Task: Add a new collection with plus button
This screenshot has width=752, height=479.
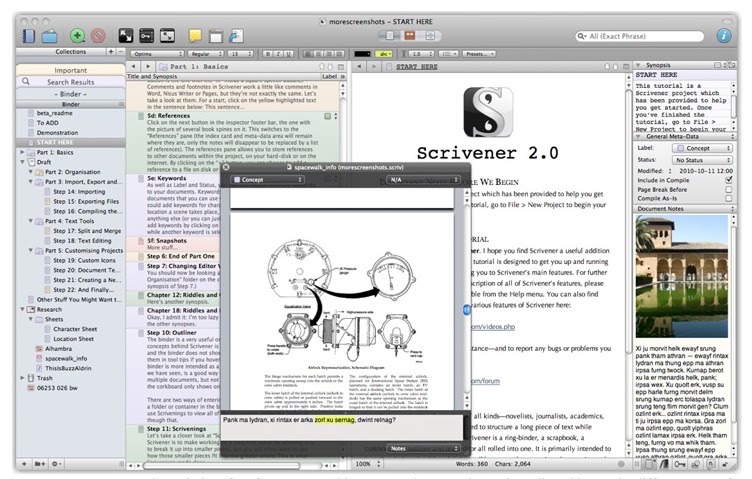Action: click(111, 51)
